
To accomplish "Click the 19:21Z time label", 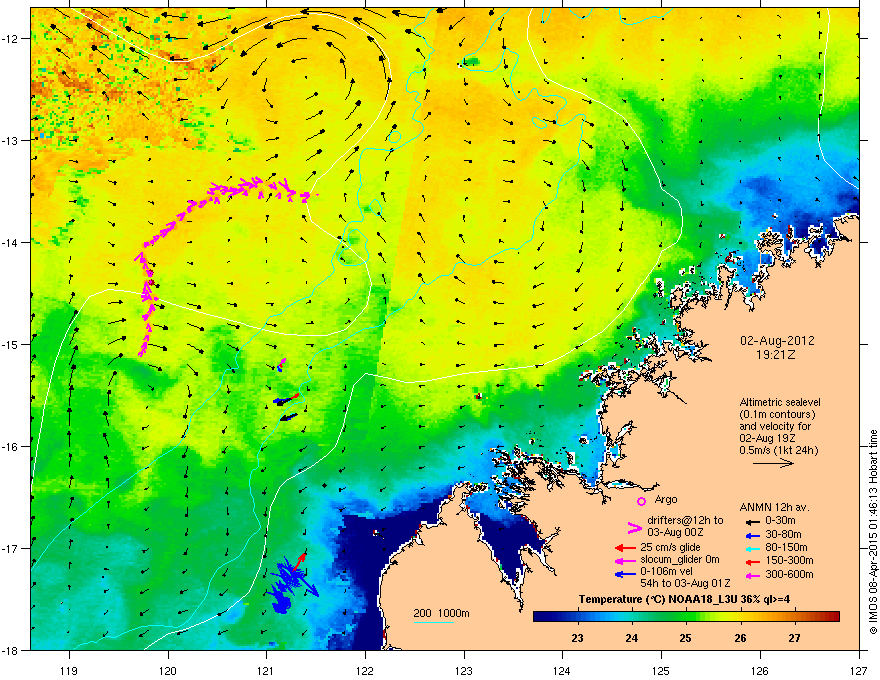I will (776, 355).
